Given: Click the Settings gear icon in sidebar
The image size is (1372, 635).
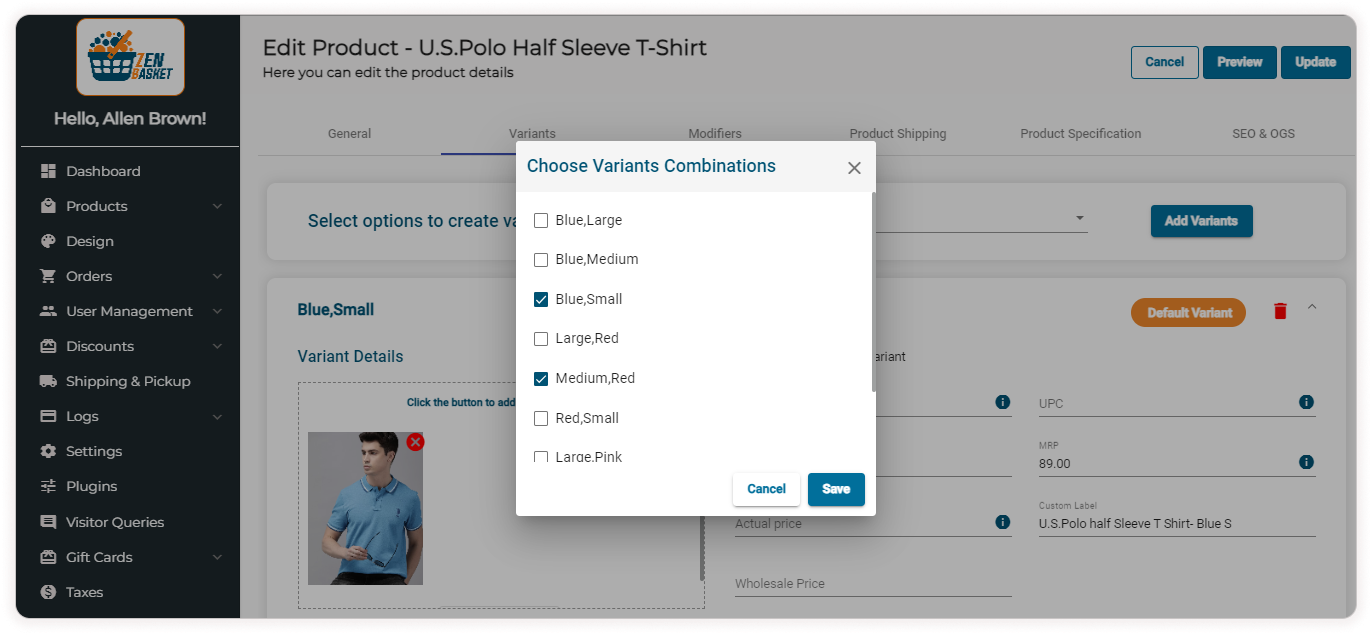Looking at the screenshot, I should pyautogui.click(x=48, y=451).
